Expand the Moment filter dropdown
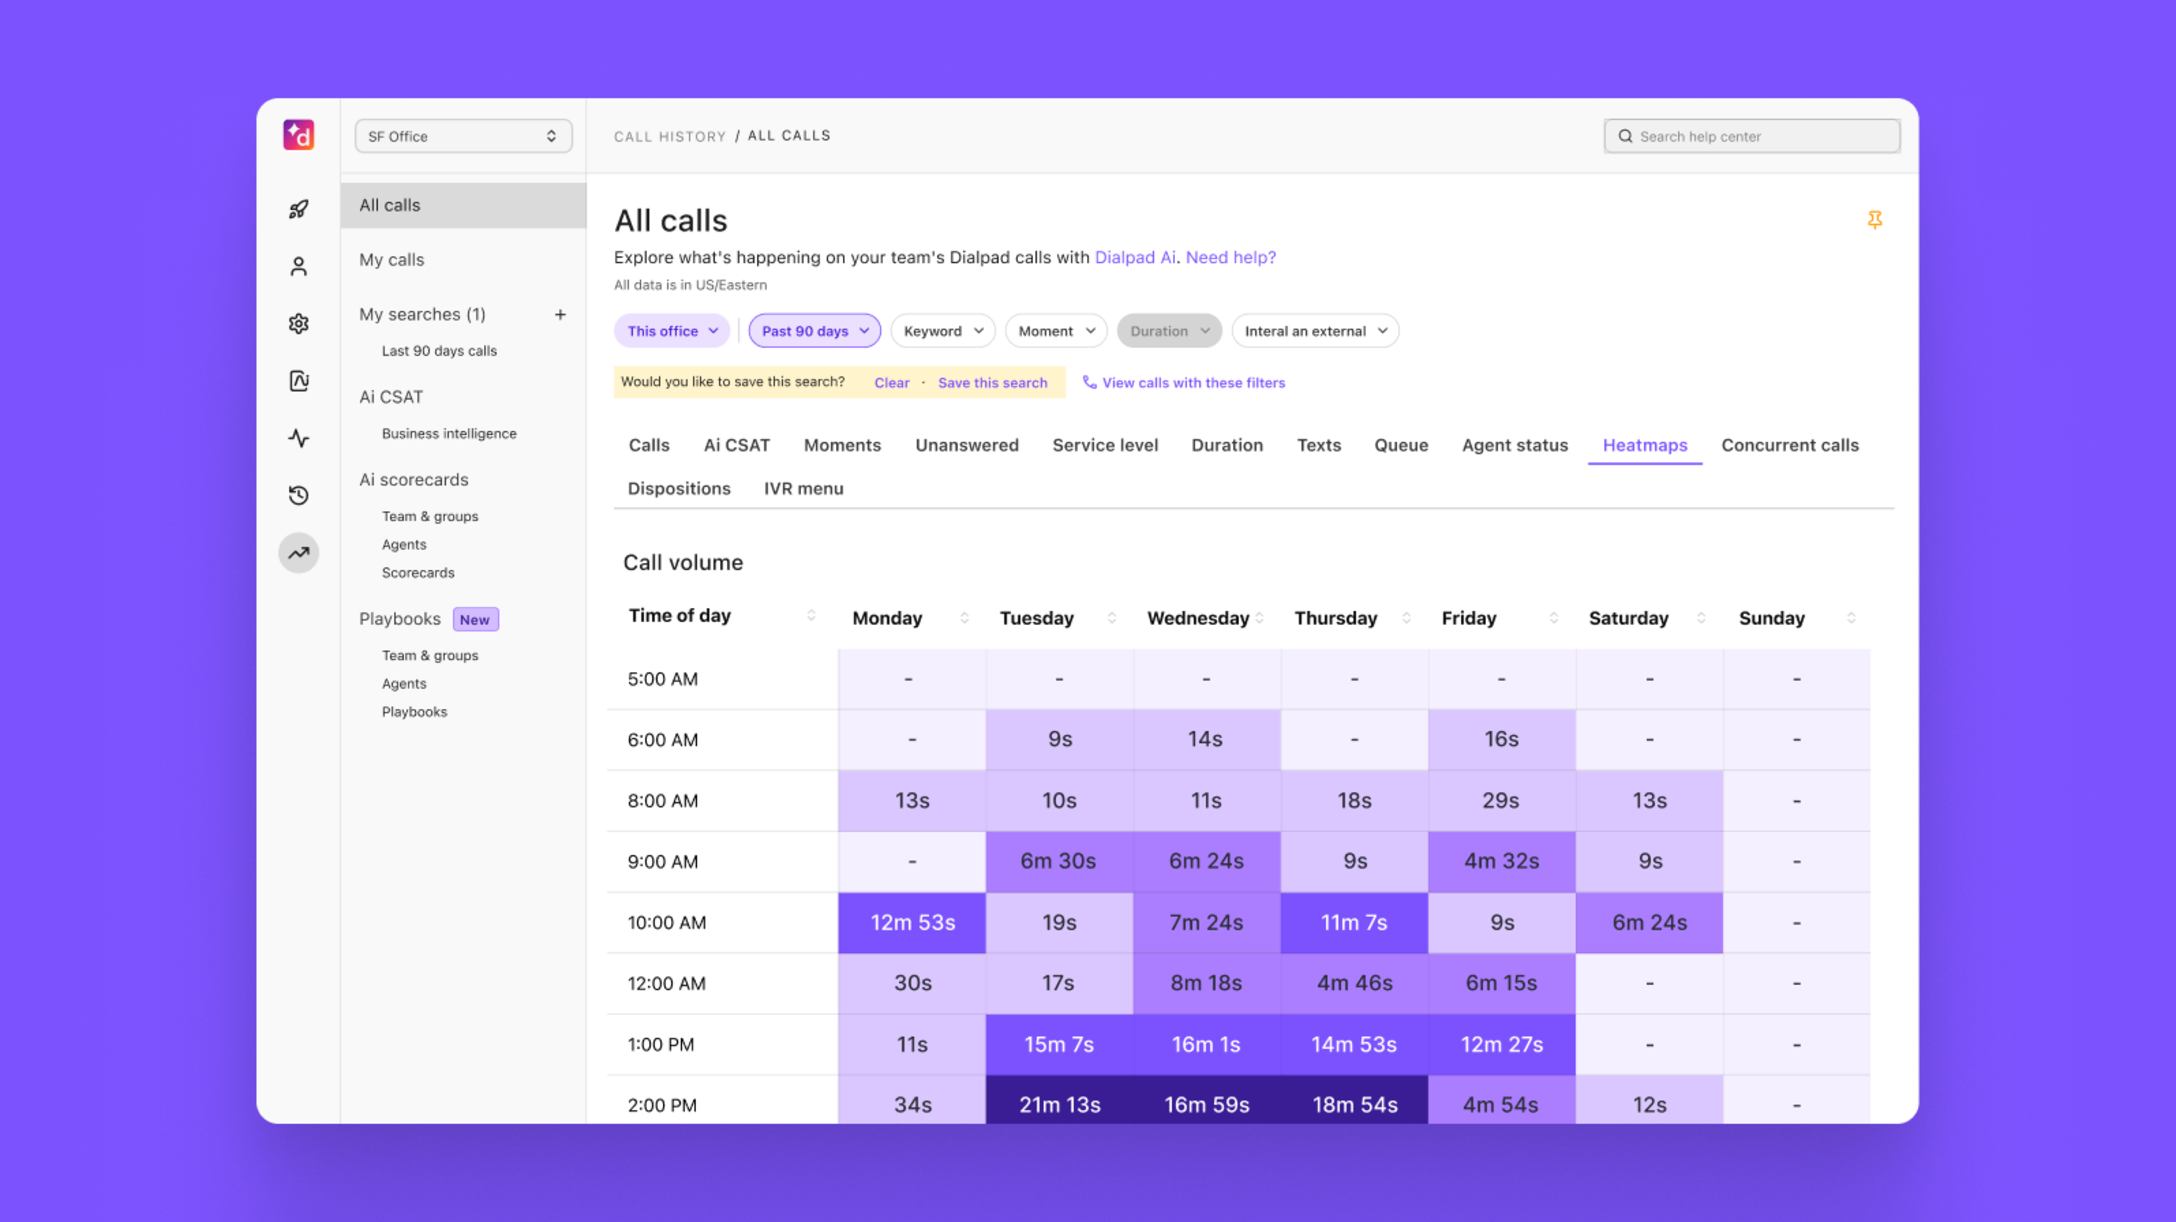 click(1055, 330)
